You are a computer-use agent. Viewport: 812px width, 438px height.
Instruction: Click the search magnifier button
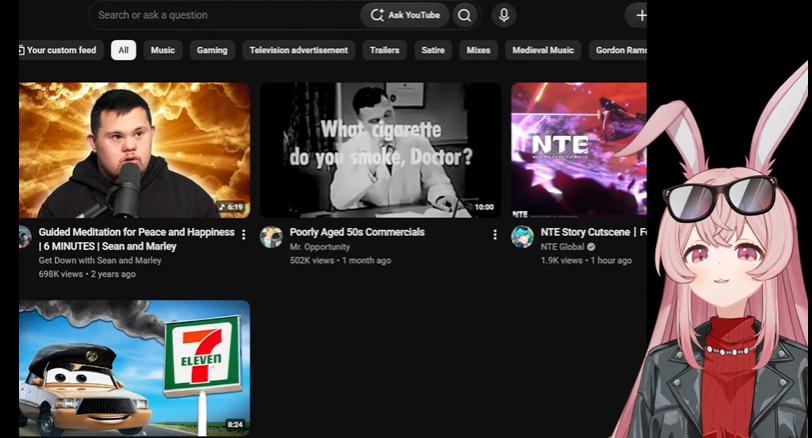[x=465, y=16]
